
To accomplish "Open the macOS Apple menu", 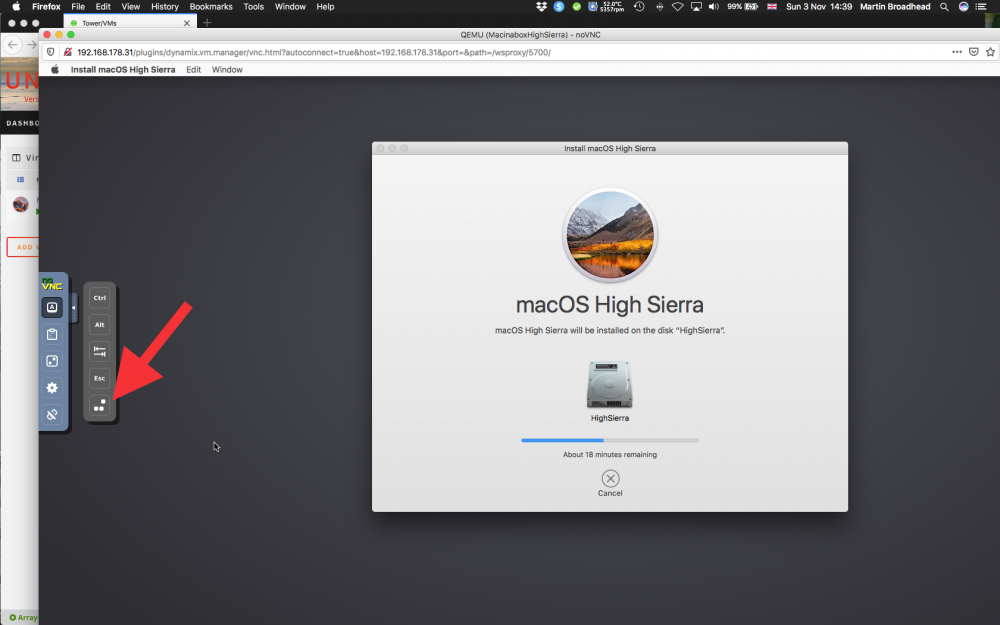I will pos(16,6).
